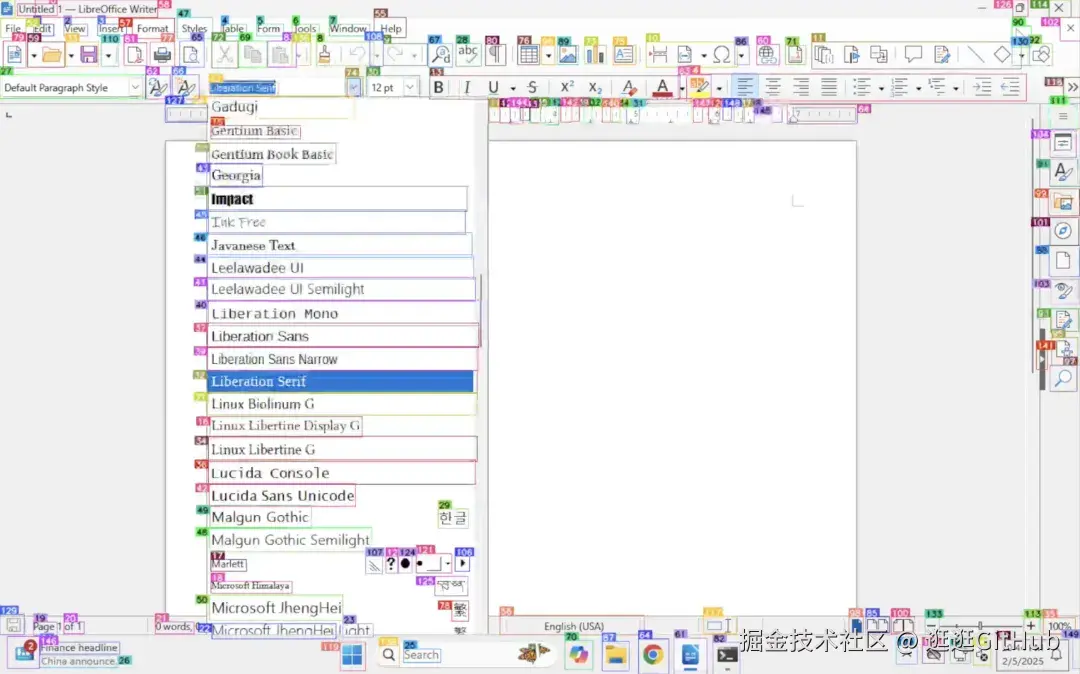Open Find & Replace magnifier icon
1080x674 pixels.
coord(440,54)
